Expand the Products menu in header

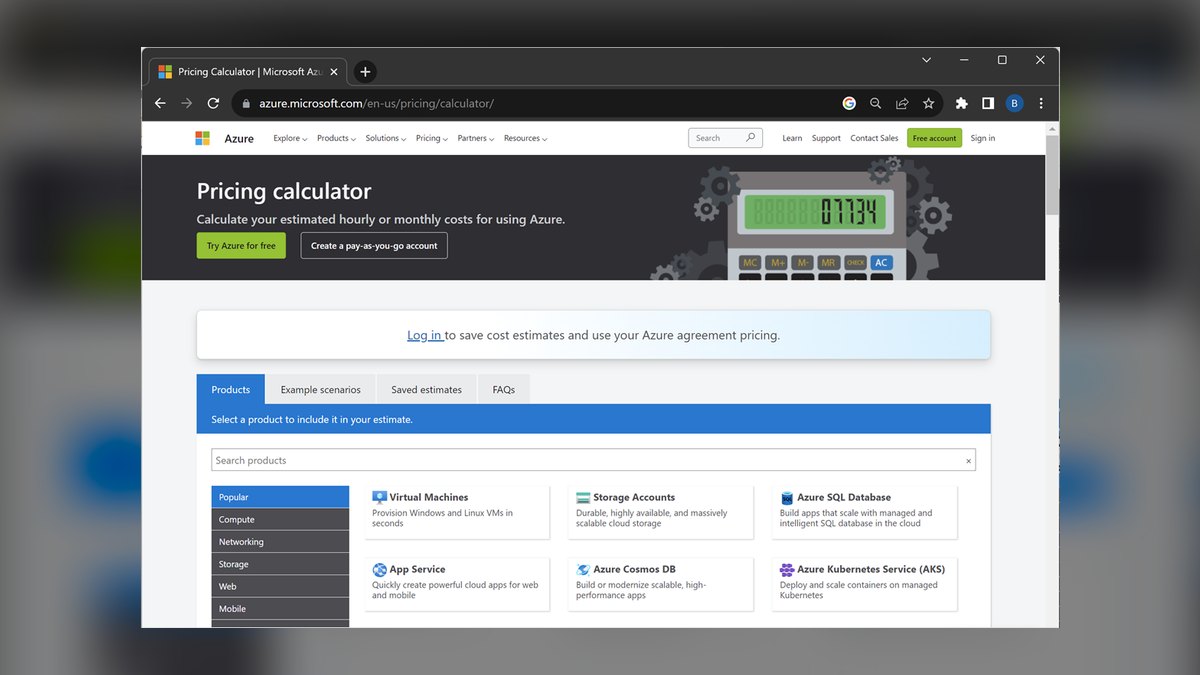(336, 138)
